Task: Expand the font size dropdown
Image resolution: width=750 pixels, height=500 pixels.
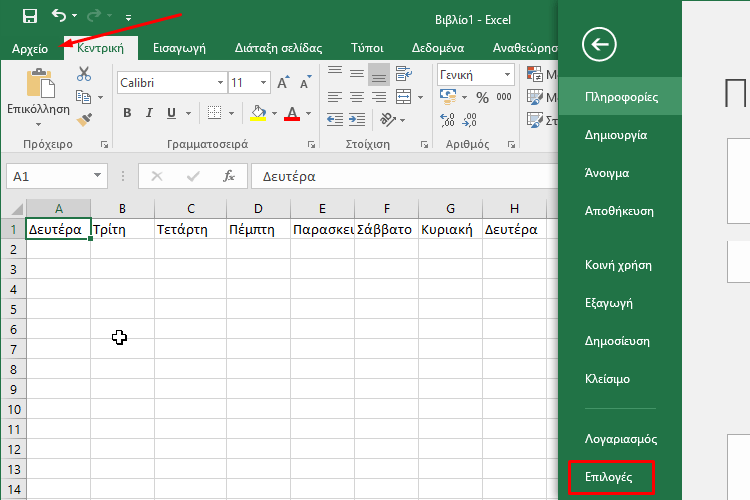Action: [x=263, y=82]
